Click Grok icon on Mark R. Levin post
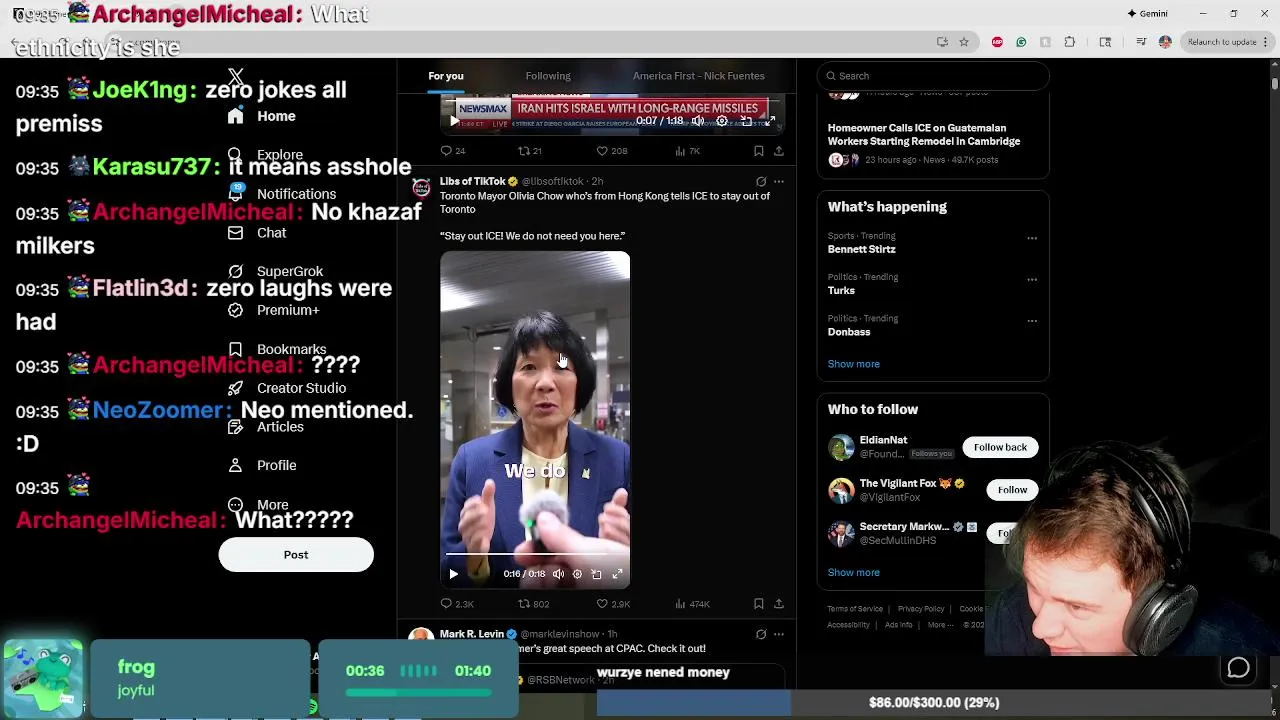The height and width of the screenshot is (720, 1280). coord(761,634)
